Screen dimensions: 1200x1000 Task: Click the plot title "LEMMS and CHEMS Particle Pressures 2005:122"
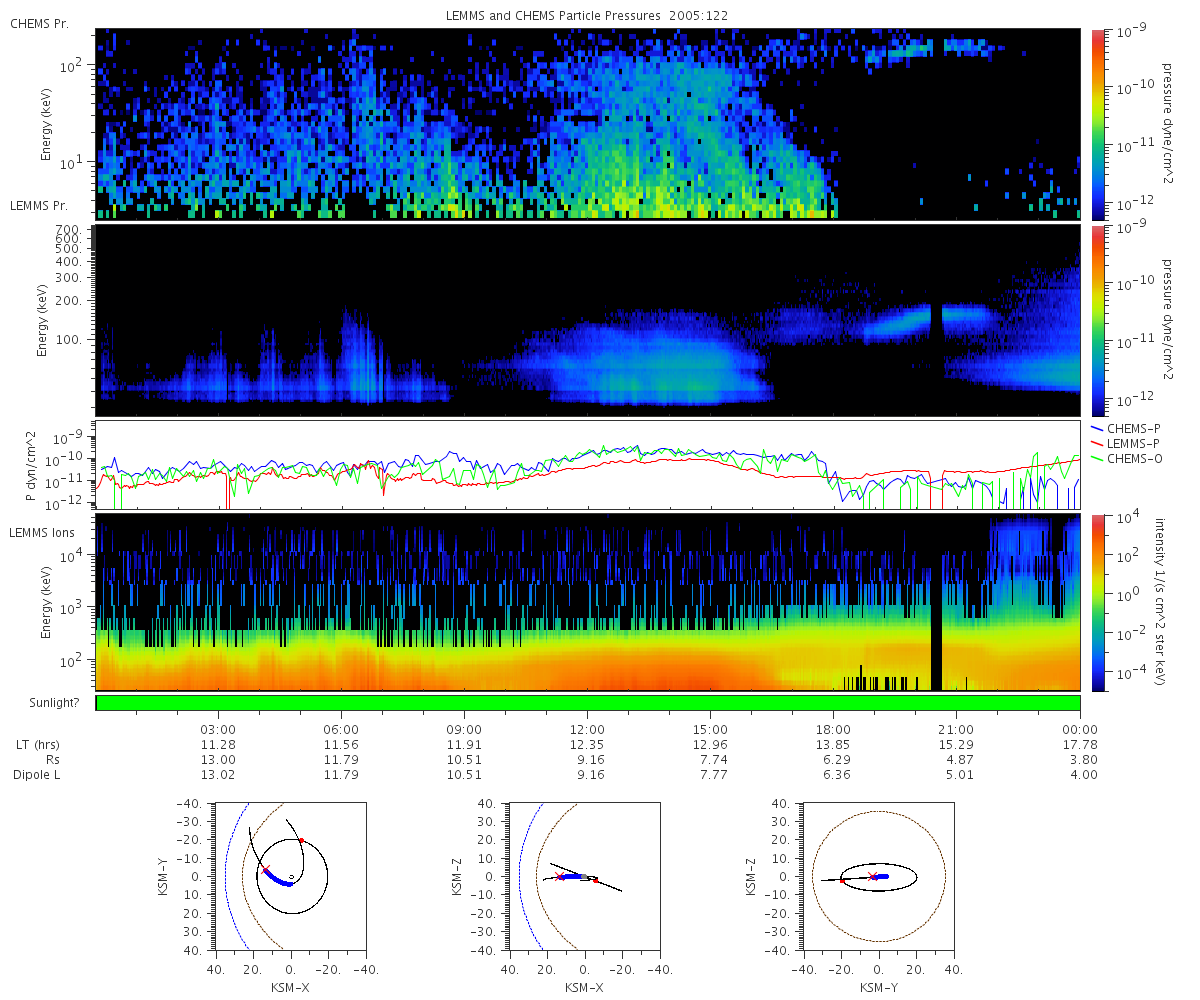click(589, 16)
